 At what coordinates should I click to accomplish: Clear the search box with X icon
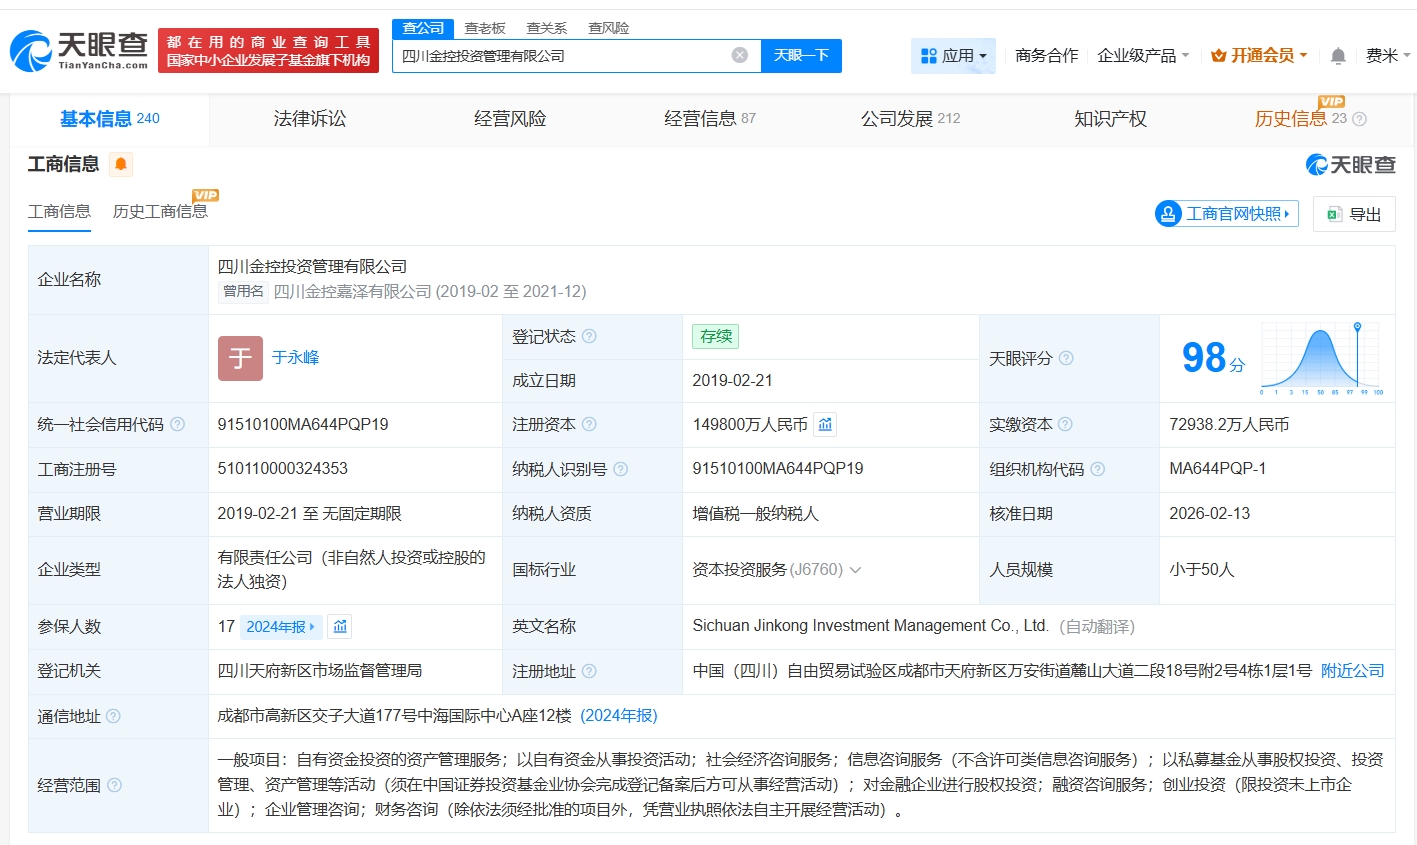(x=740, y=55)
